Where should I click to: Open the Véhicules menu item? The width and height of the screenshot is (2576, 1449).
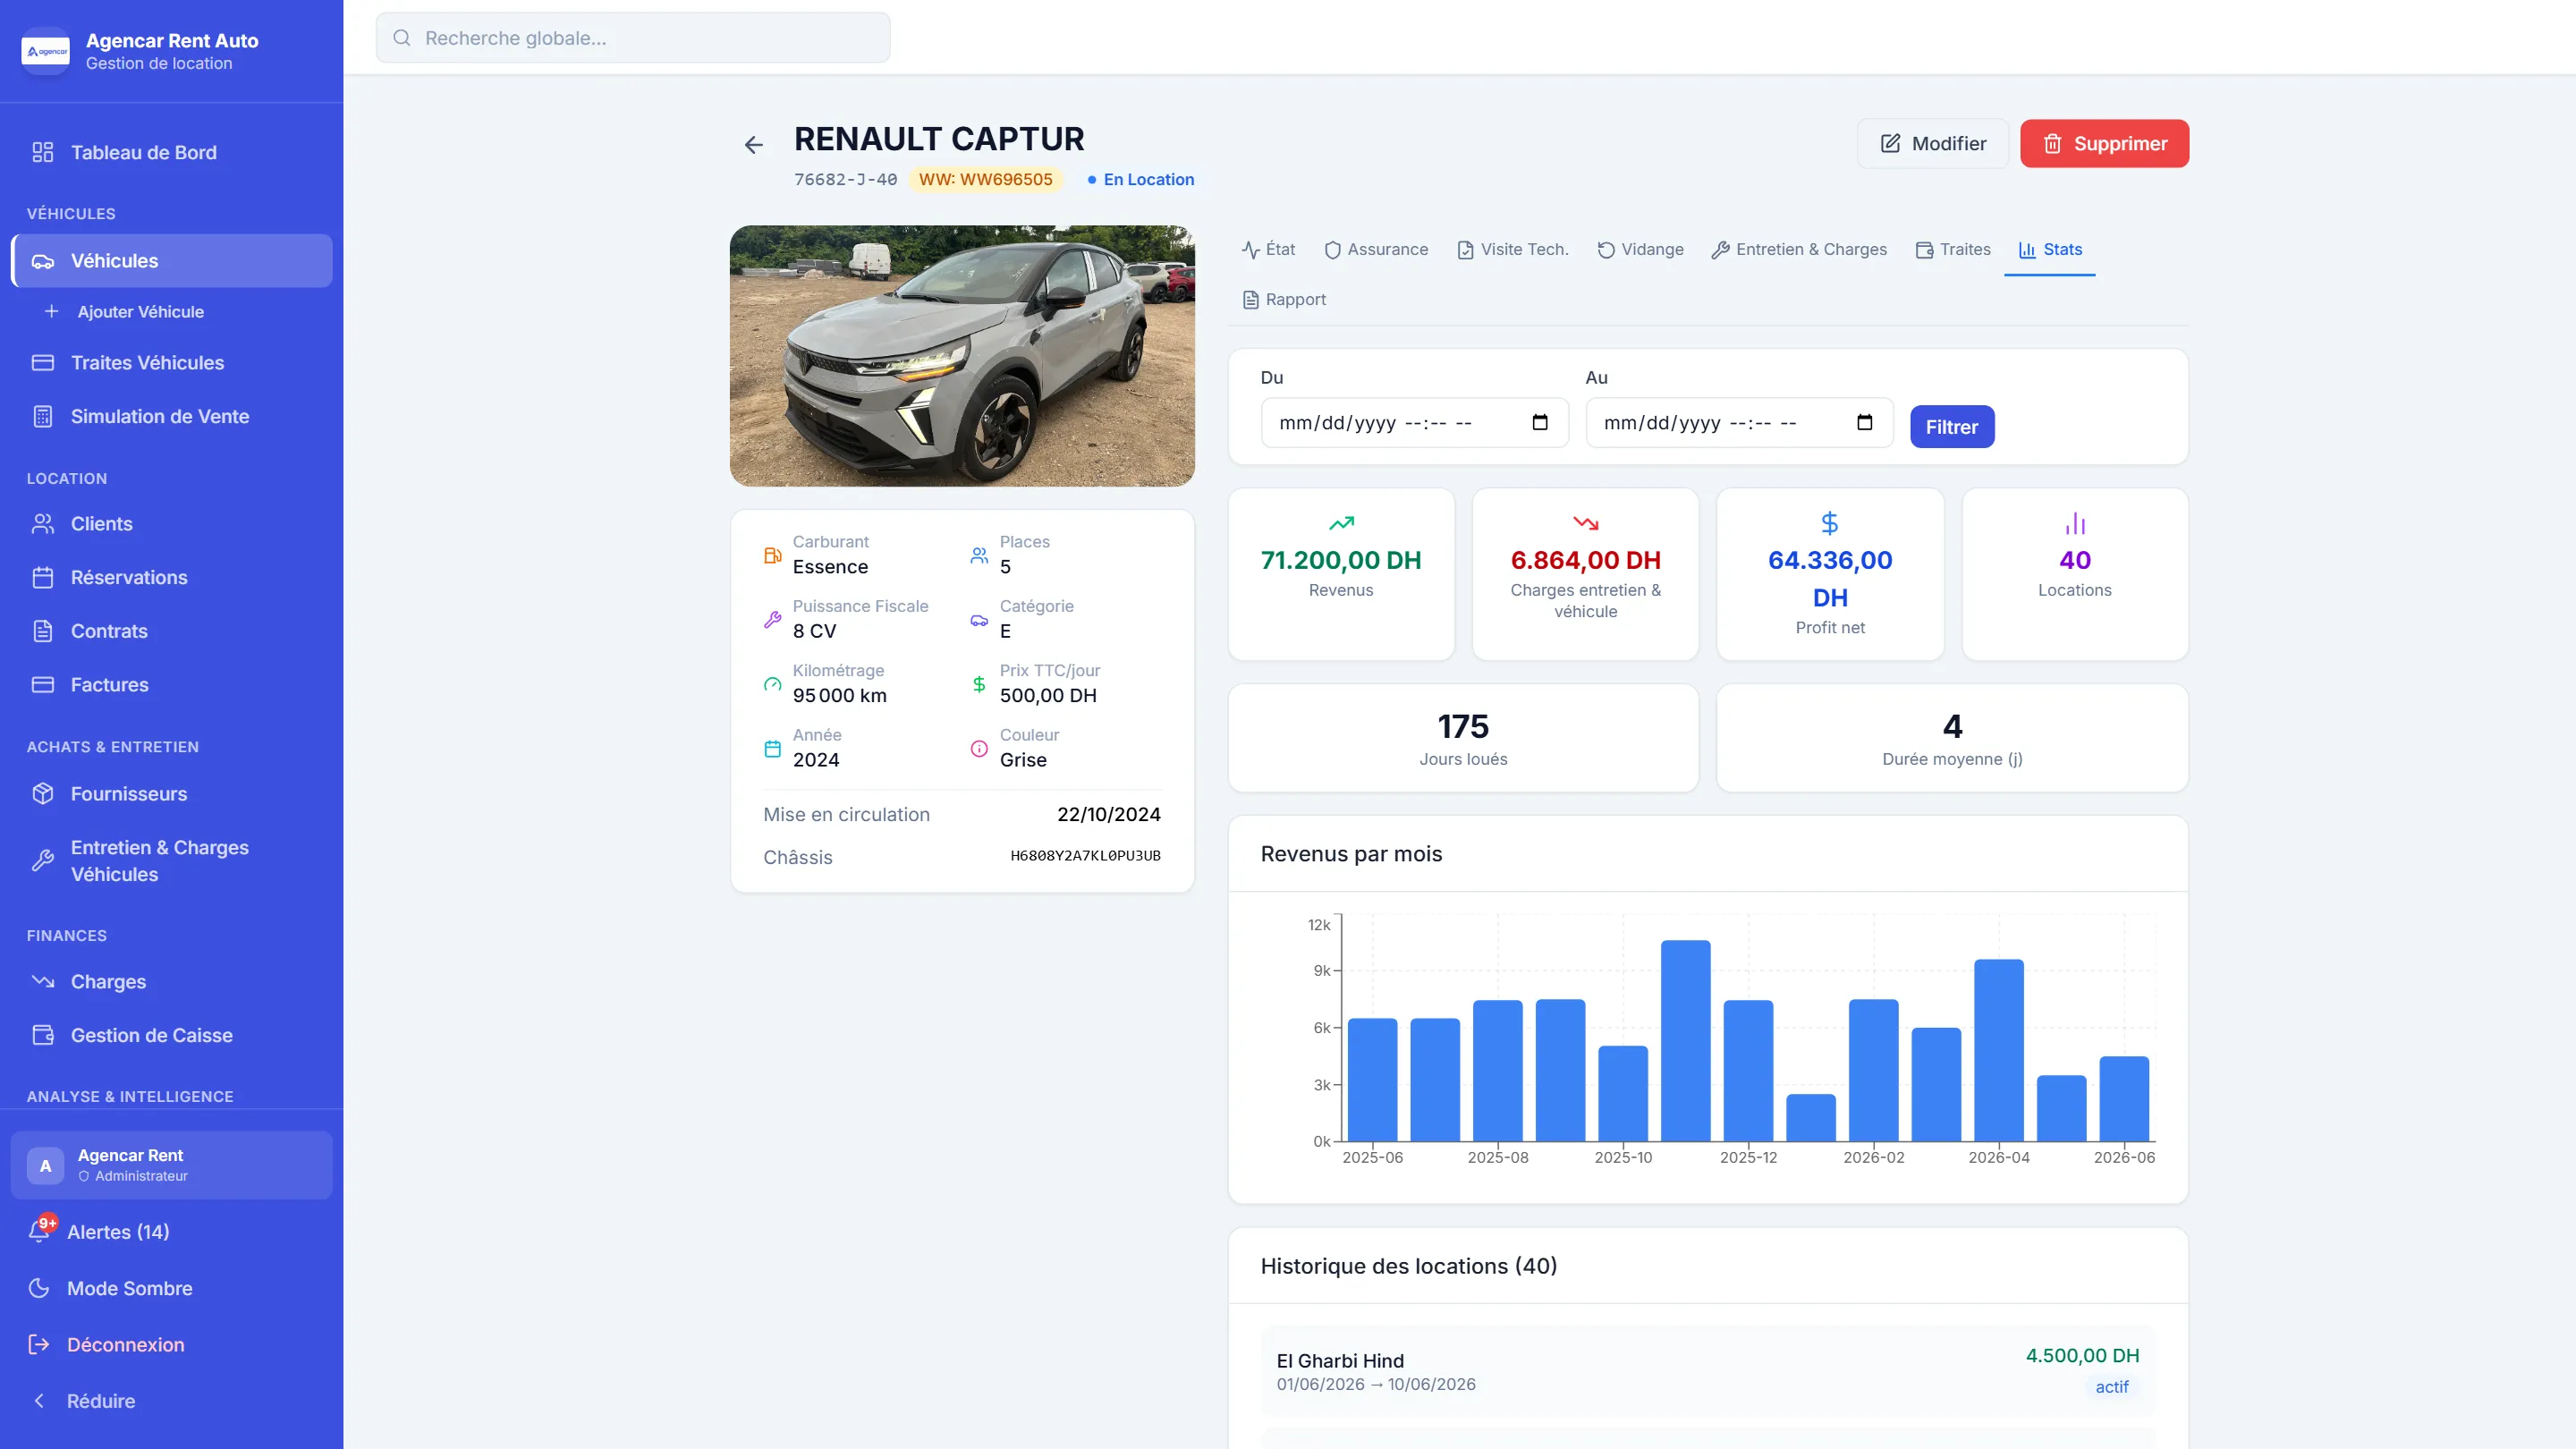pos(171,261)
